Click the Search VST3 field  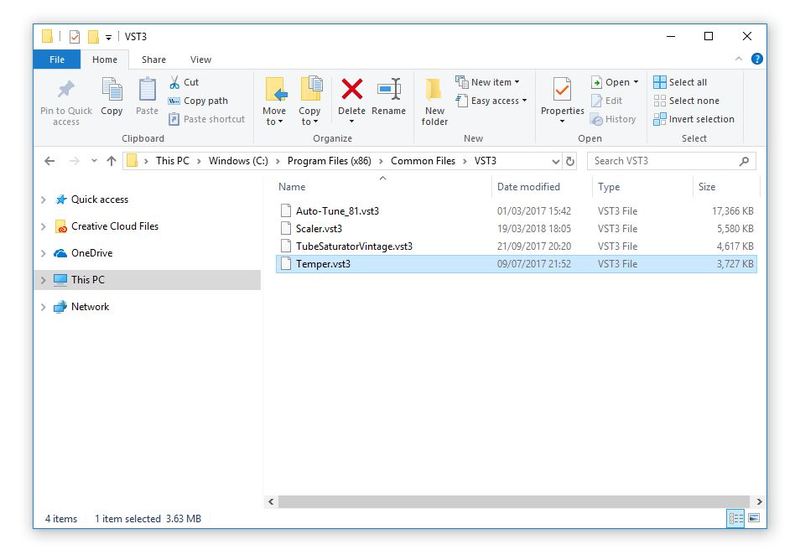click(660, 161)
